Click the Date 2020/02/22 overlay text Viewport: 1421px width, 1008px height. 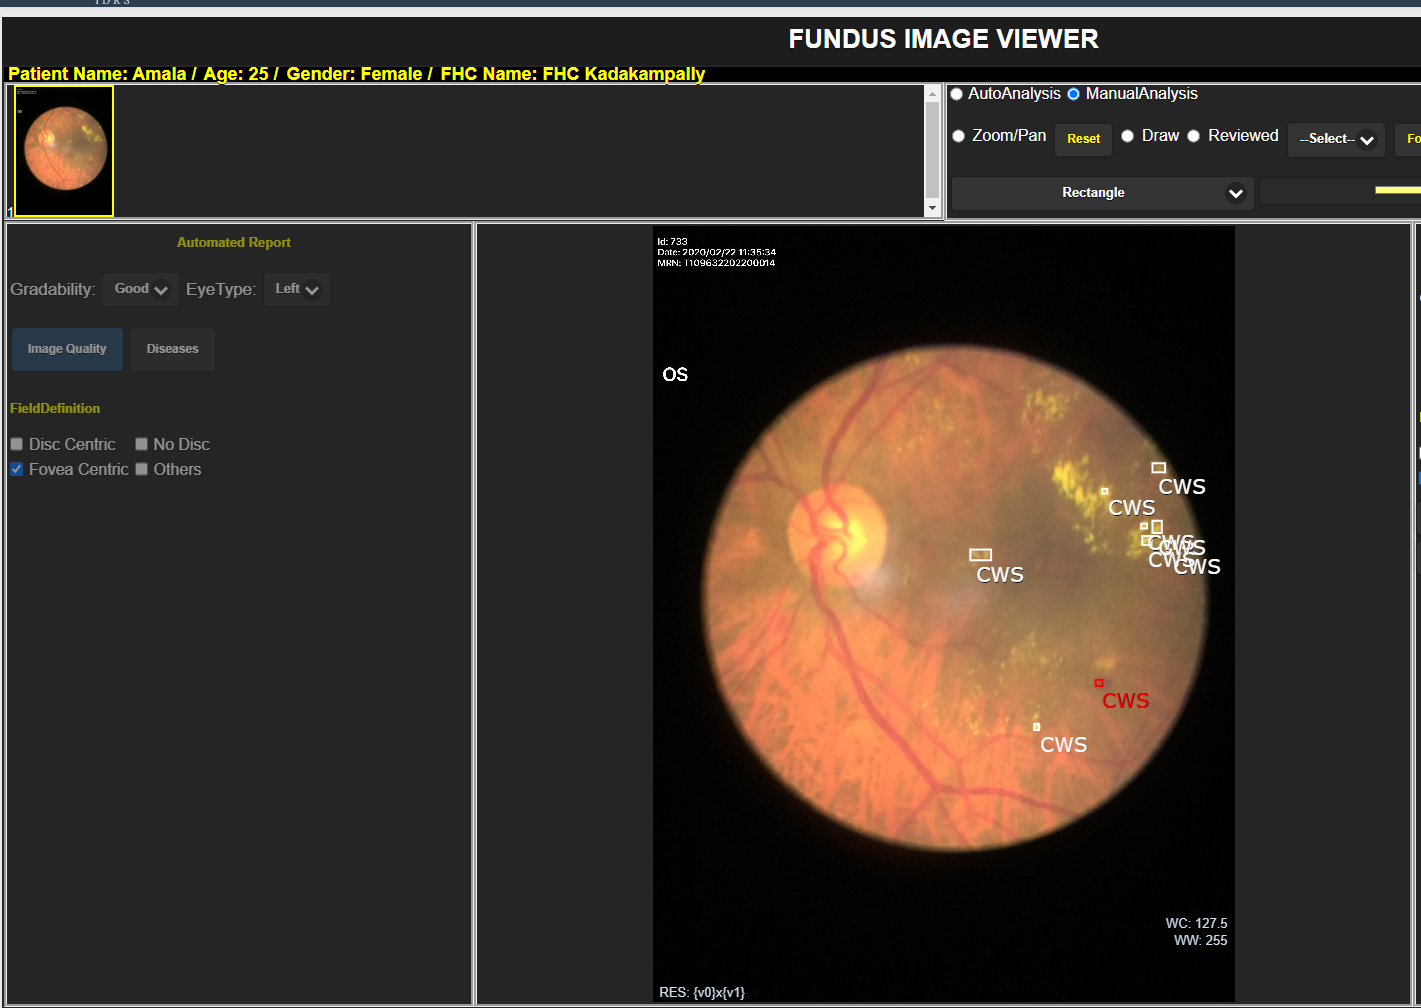[x=716, y=253]
